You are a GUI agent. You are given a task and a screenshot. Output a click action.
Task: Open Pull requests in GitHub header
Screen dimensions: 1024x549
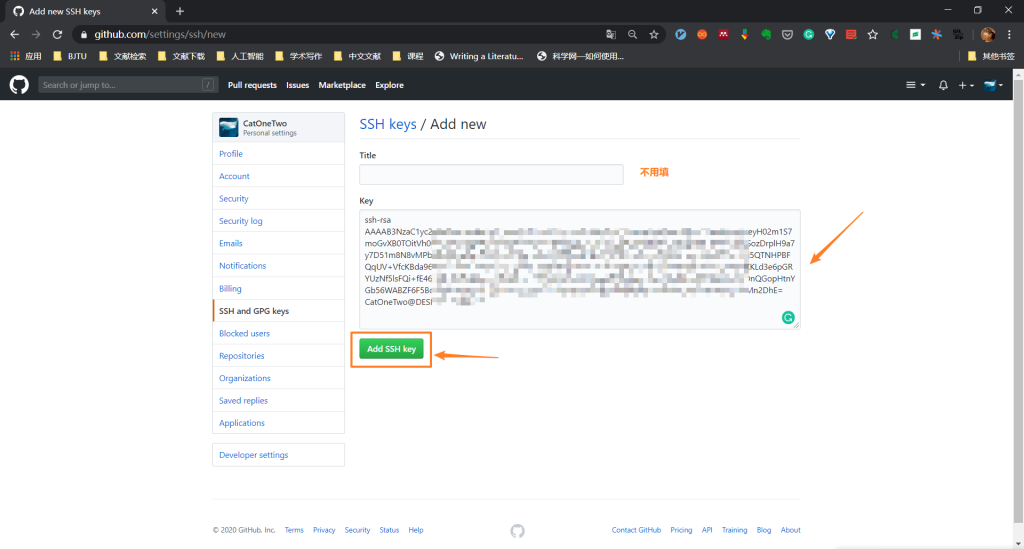pos(252,85)
